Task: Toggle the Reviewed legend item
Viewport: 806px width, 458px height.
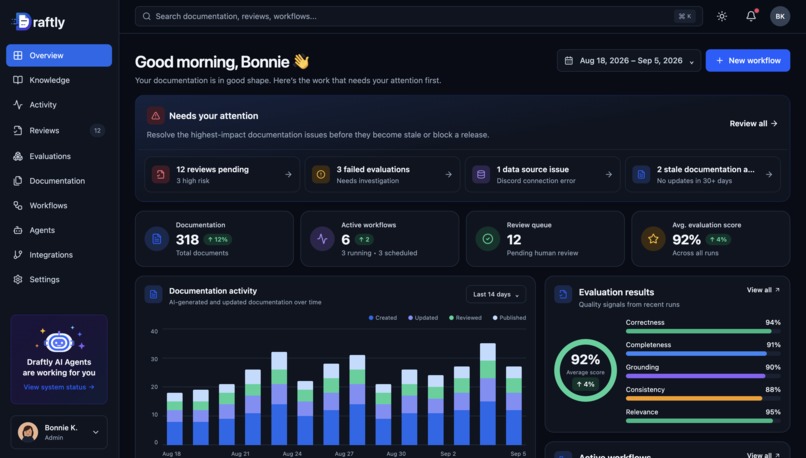Action: [x=465, y=318]
